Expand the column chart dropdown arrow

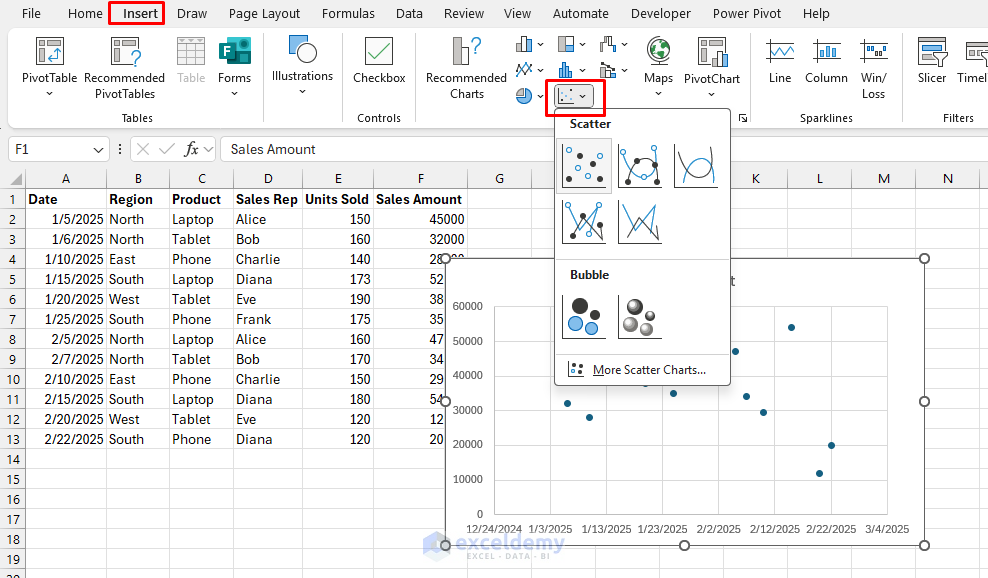tap(540, 45)
